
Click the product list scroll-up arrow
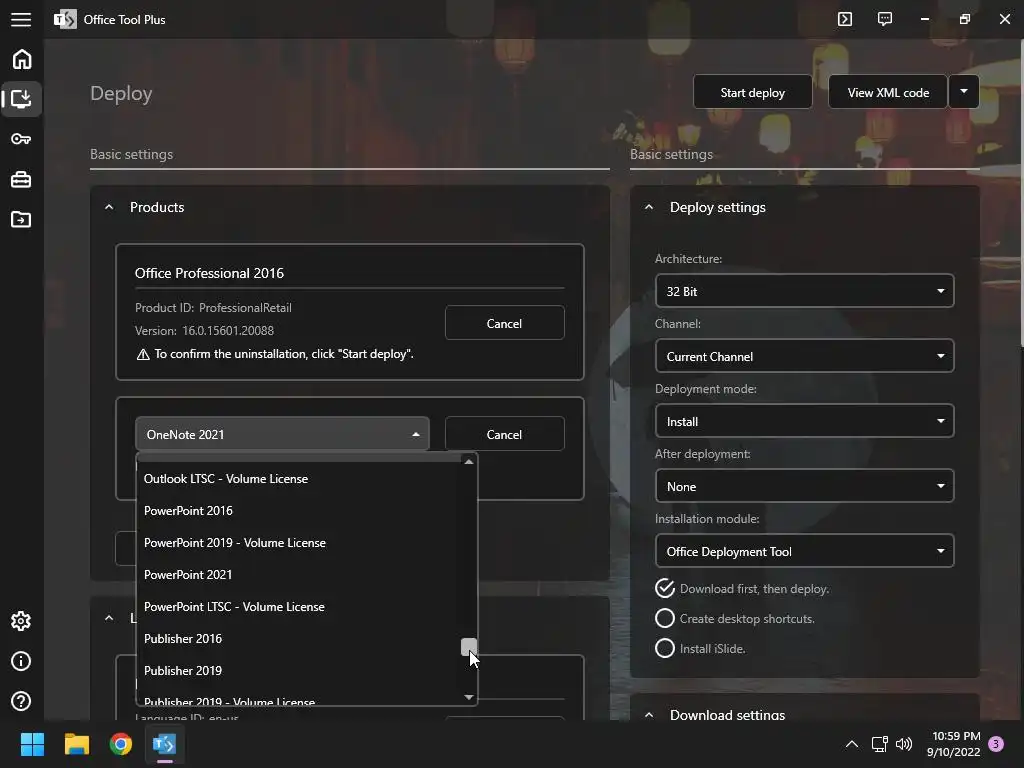(x=468, y=462)
